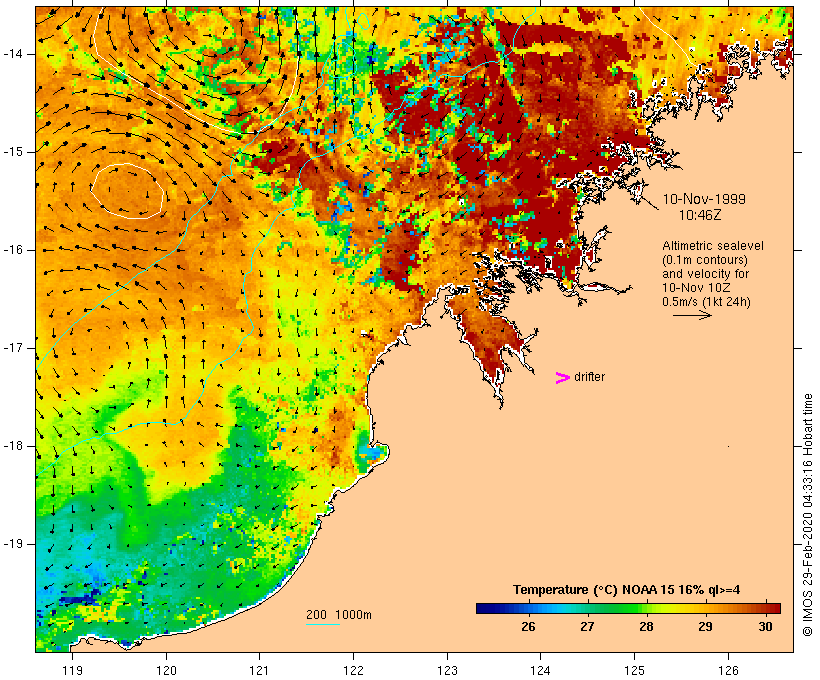Click the 'drifter' legend label
Screen dimensions: 820x680
coord(589,377)
